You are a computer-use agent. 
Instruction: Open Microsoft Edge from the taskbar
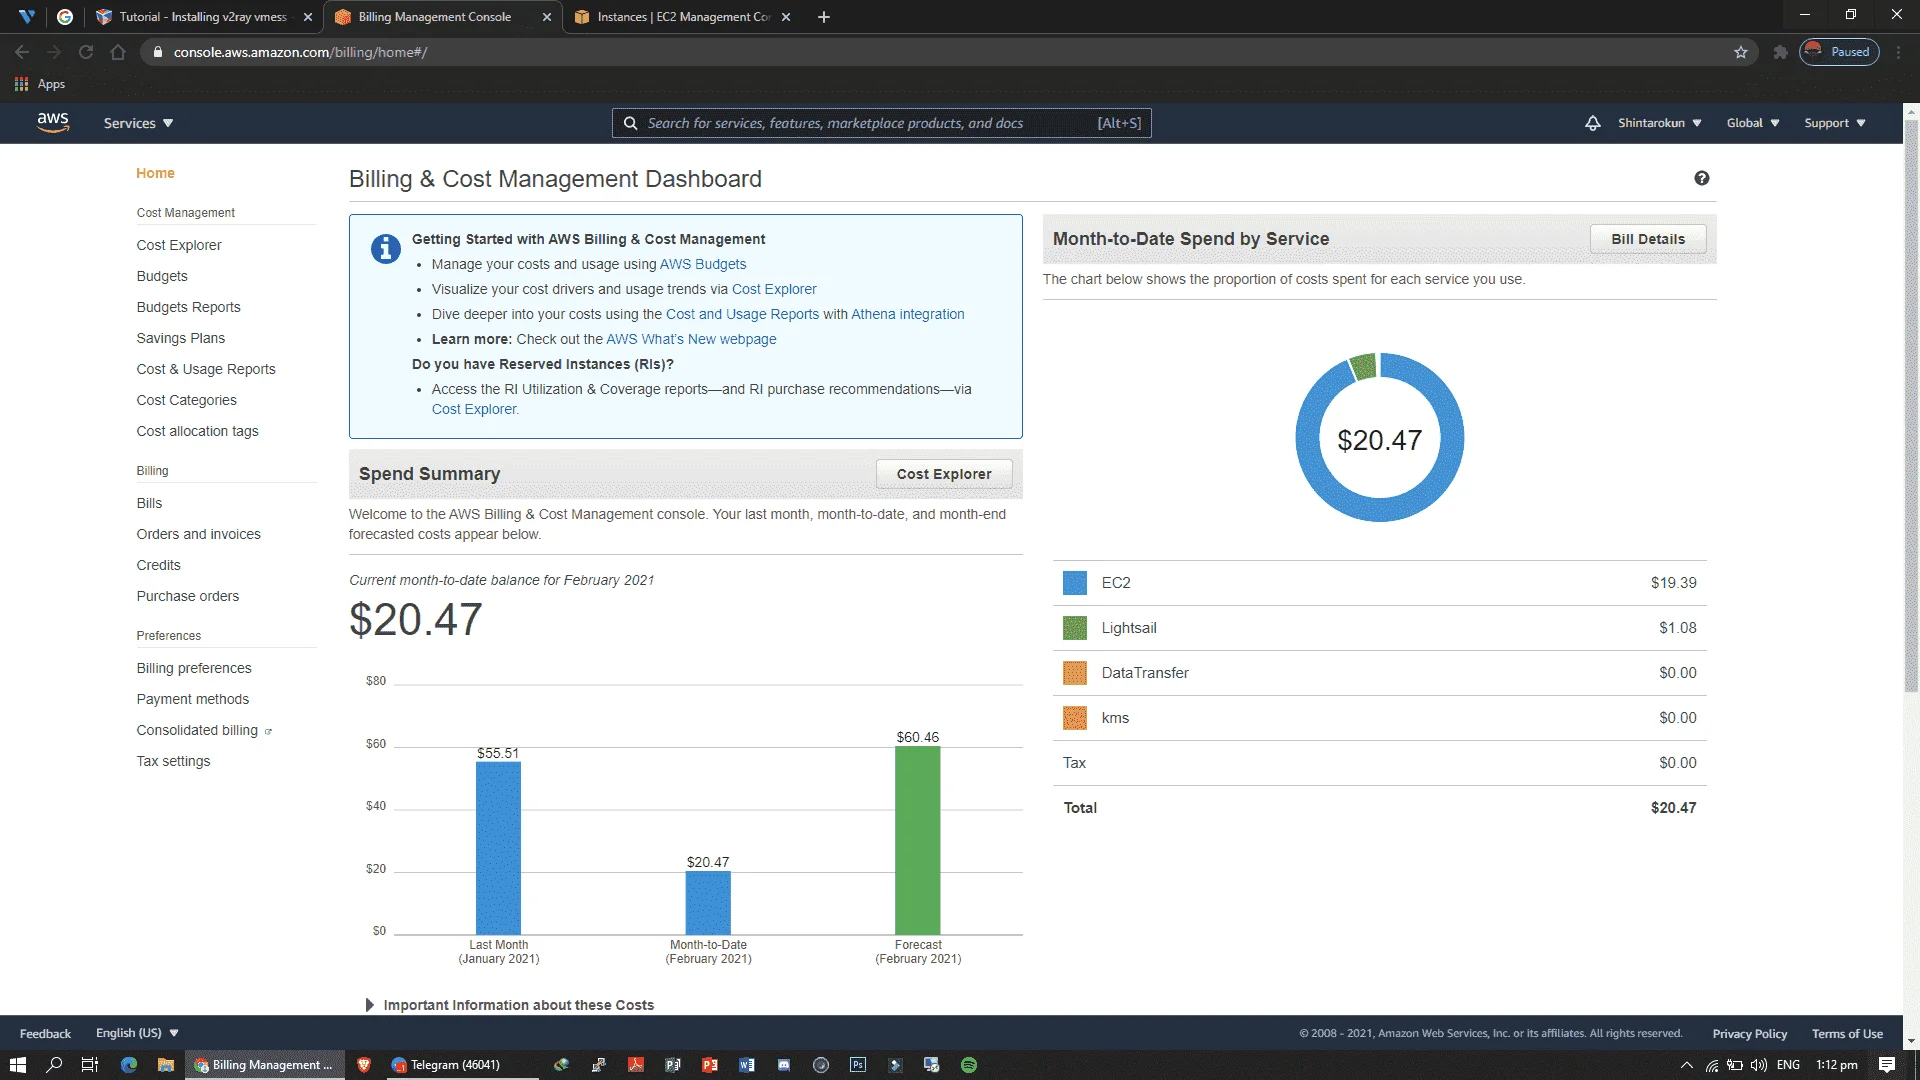(x=129, y=1065)
